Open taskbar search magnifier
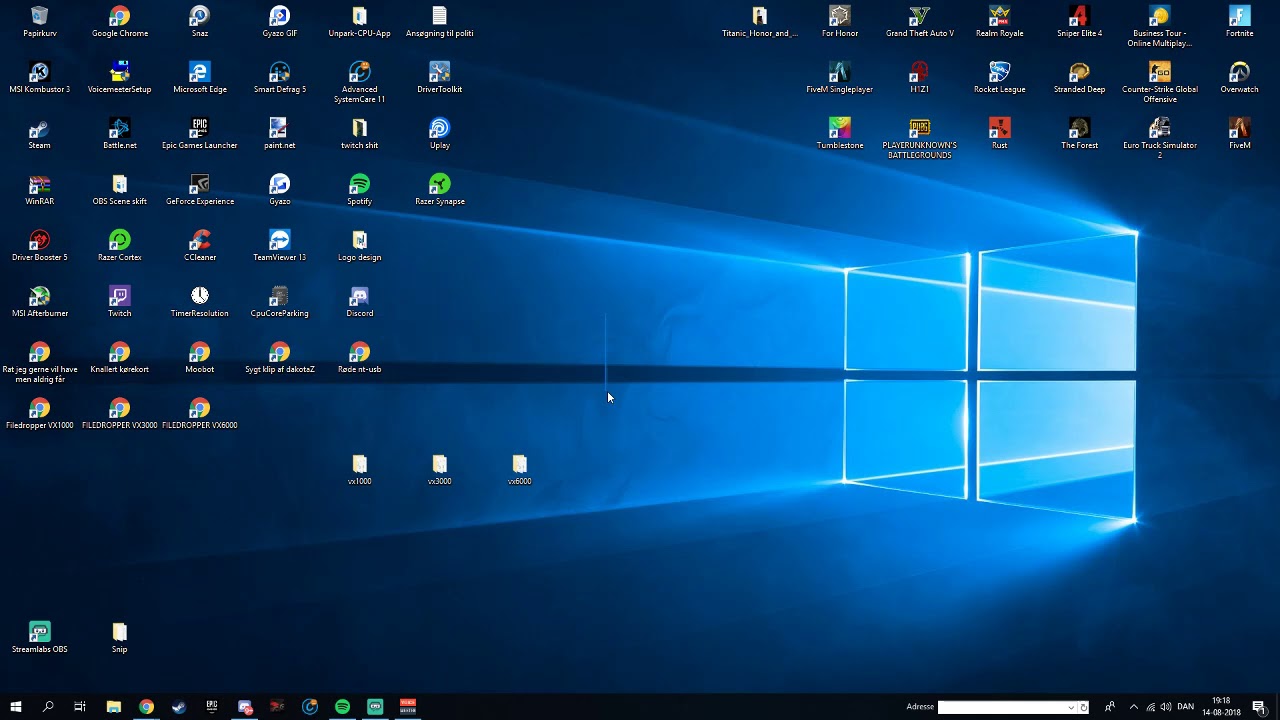 pyautogui.click(x=48, y=707)
